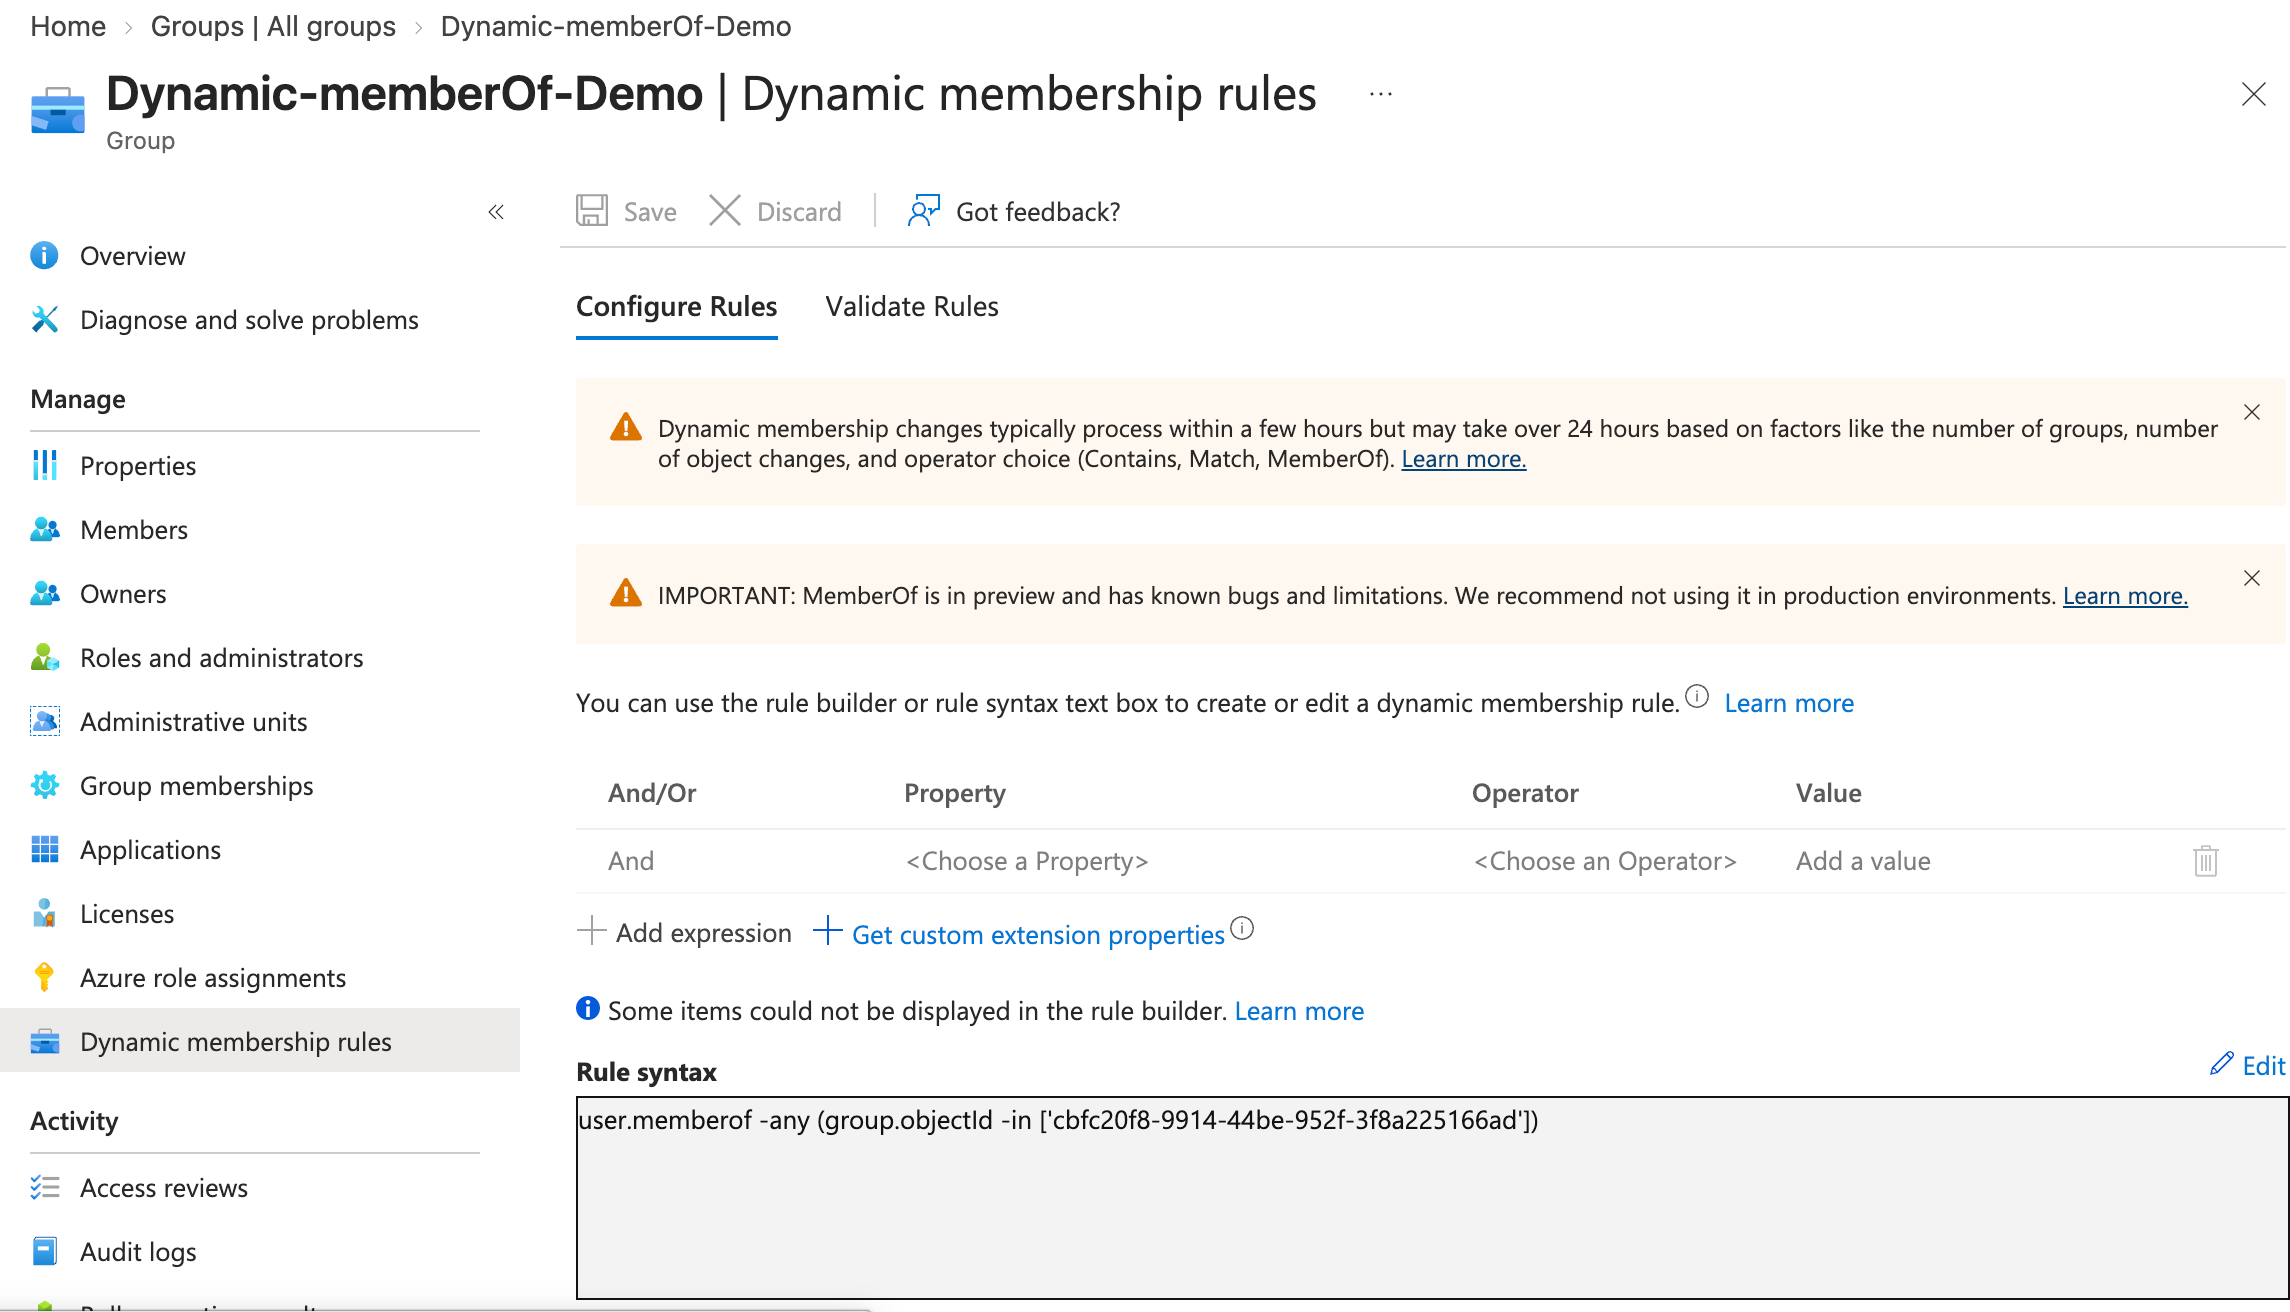The image size is (2290, 1312).
Task: Click the Audit logs book icon
Action: [x=44, y=1252]
